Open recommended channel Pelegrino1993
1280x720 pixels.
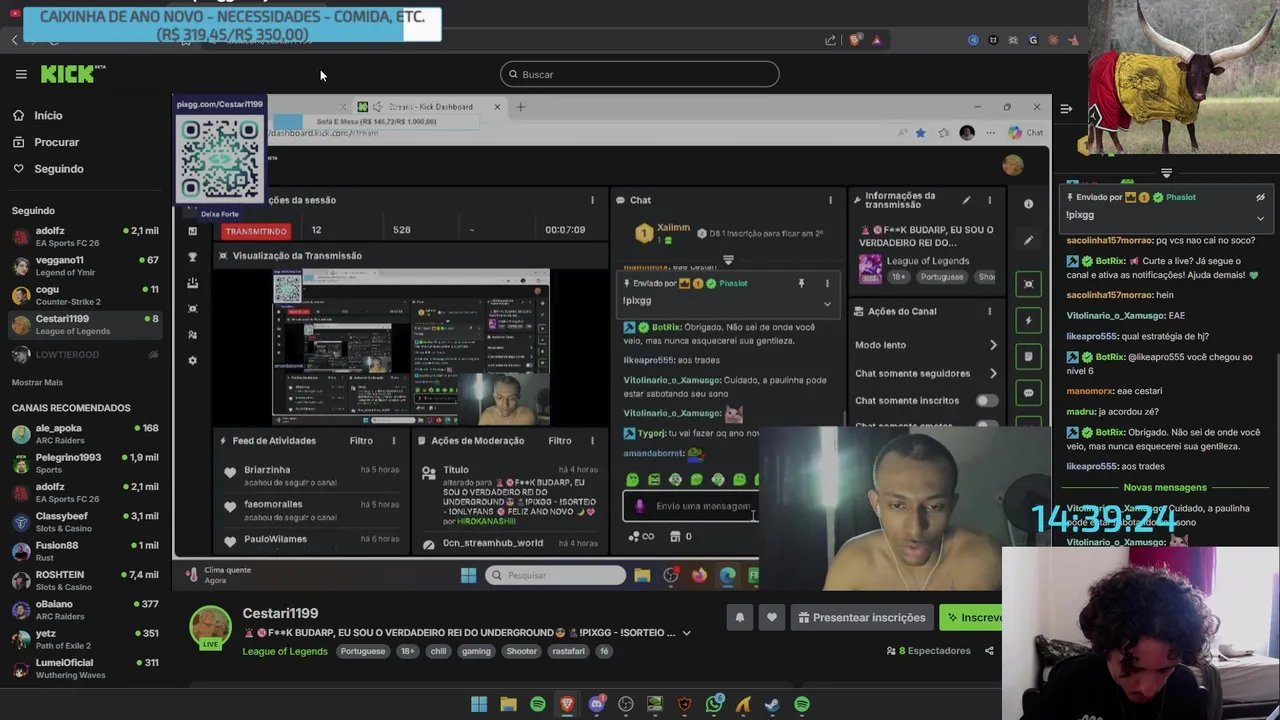click(x=85, y=462)
